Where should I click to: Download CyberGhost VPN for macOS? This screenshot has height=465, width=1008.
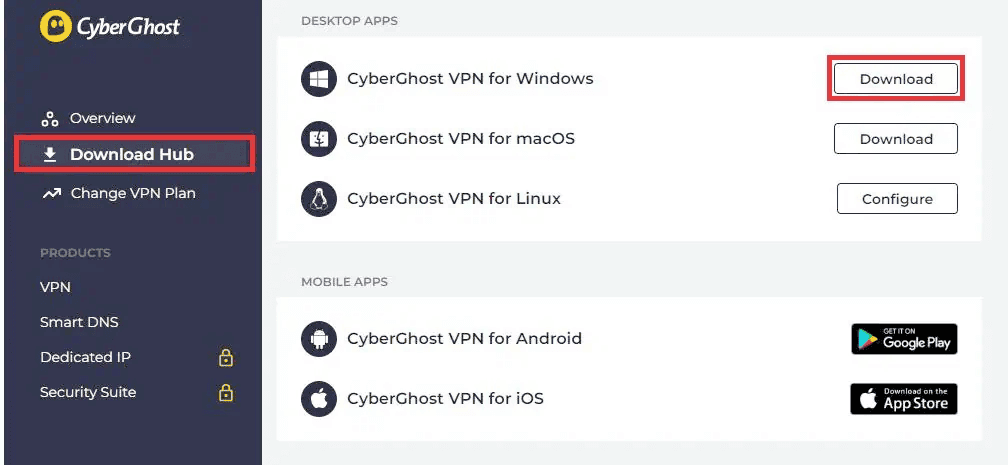pos(896,139)
